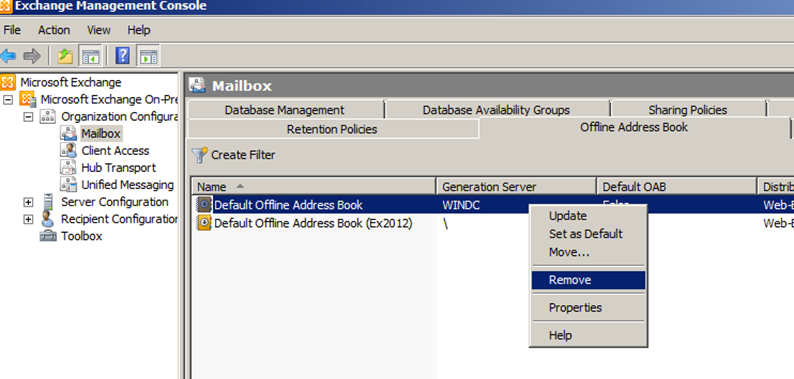
Task: Click the Toolbox node icon
Action: (x=48, y=236)
